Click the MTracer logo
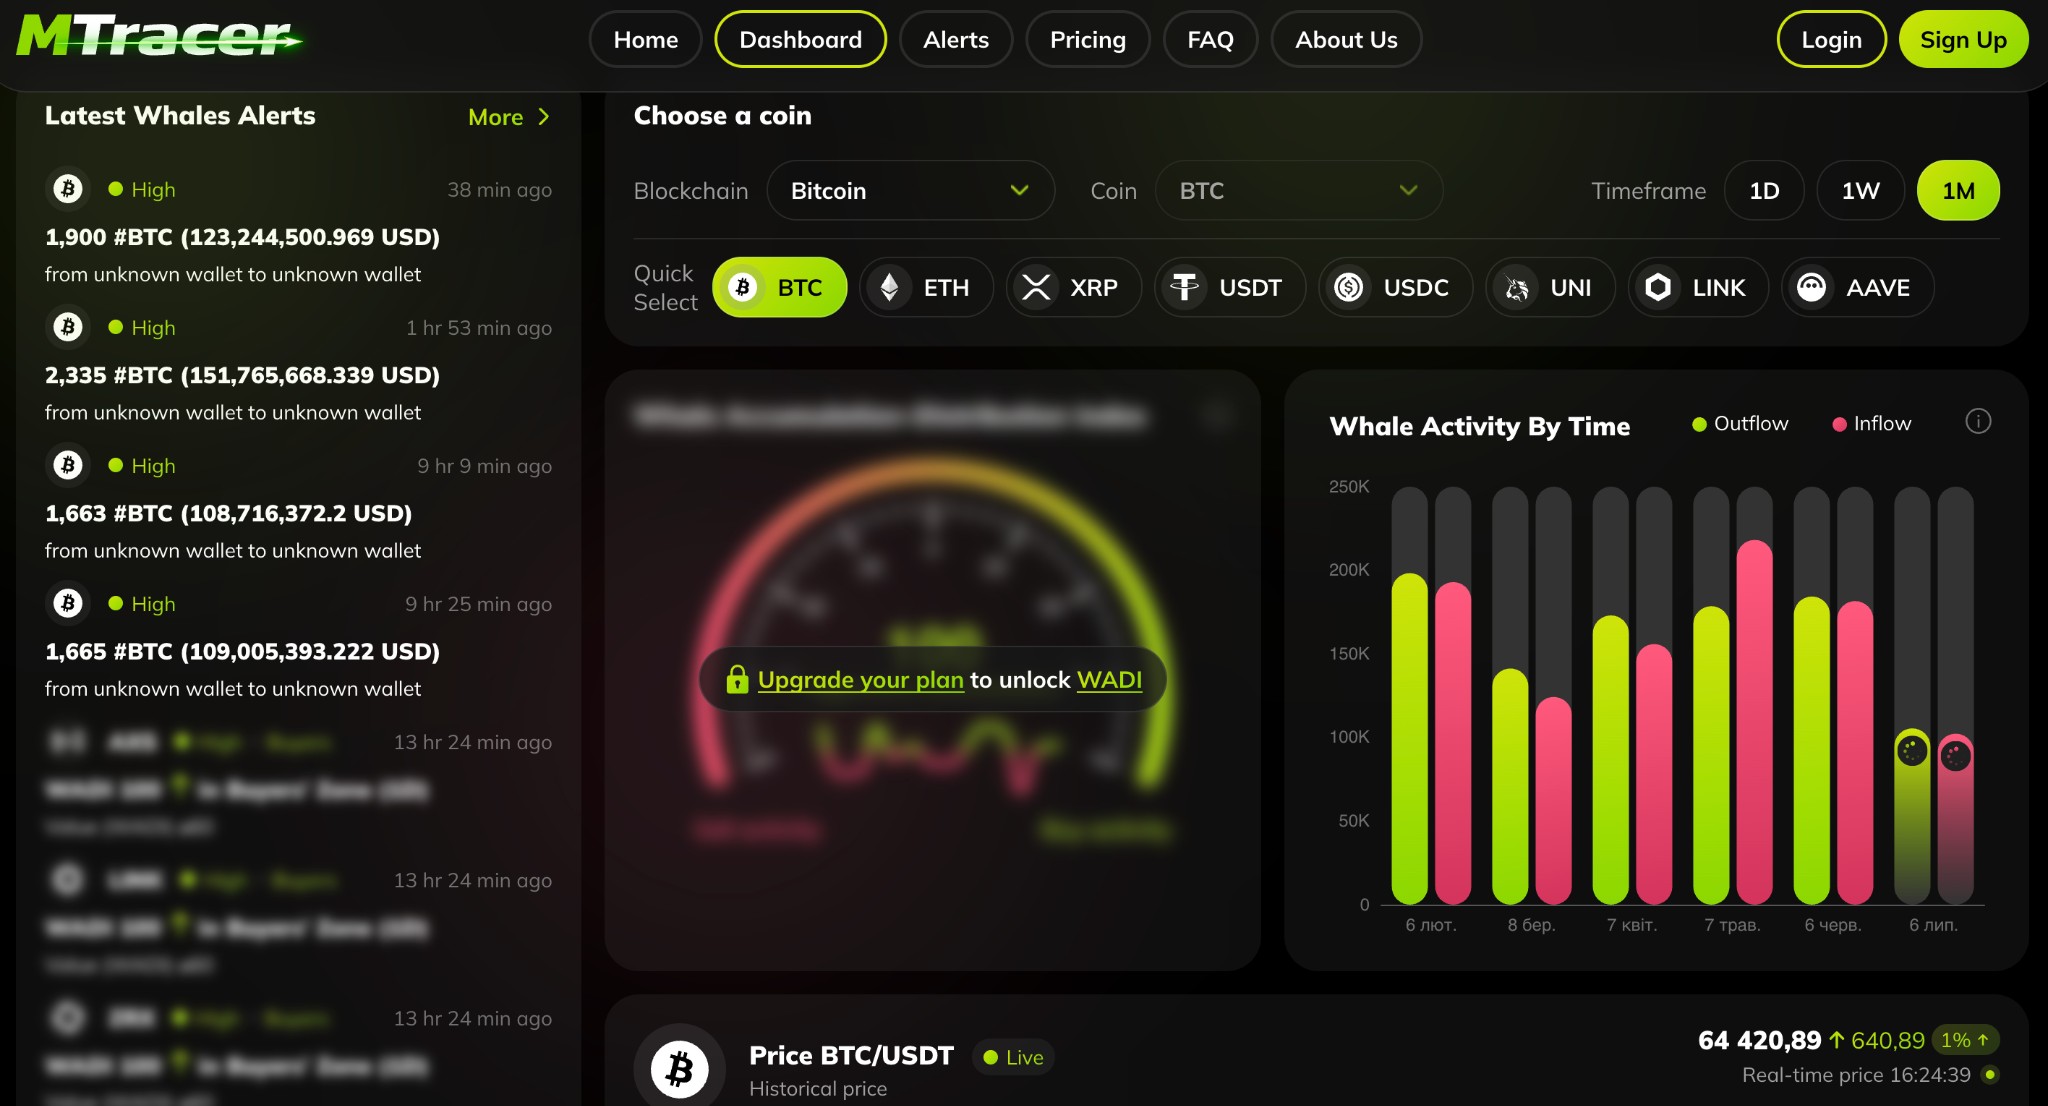The image size is (2048, 1106). (x=160, y=36)
